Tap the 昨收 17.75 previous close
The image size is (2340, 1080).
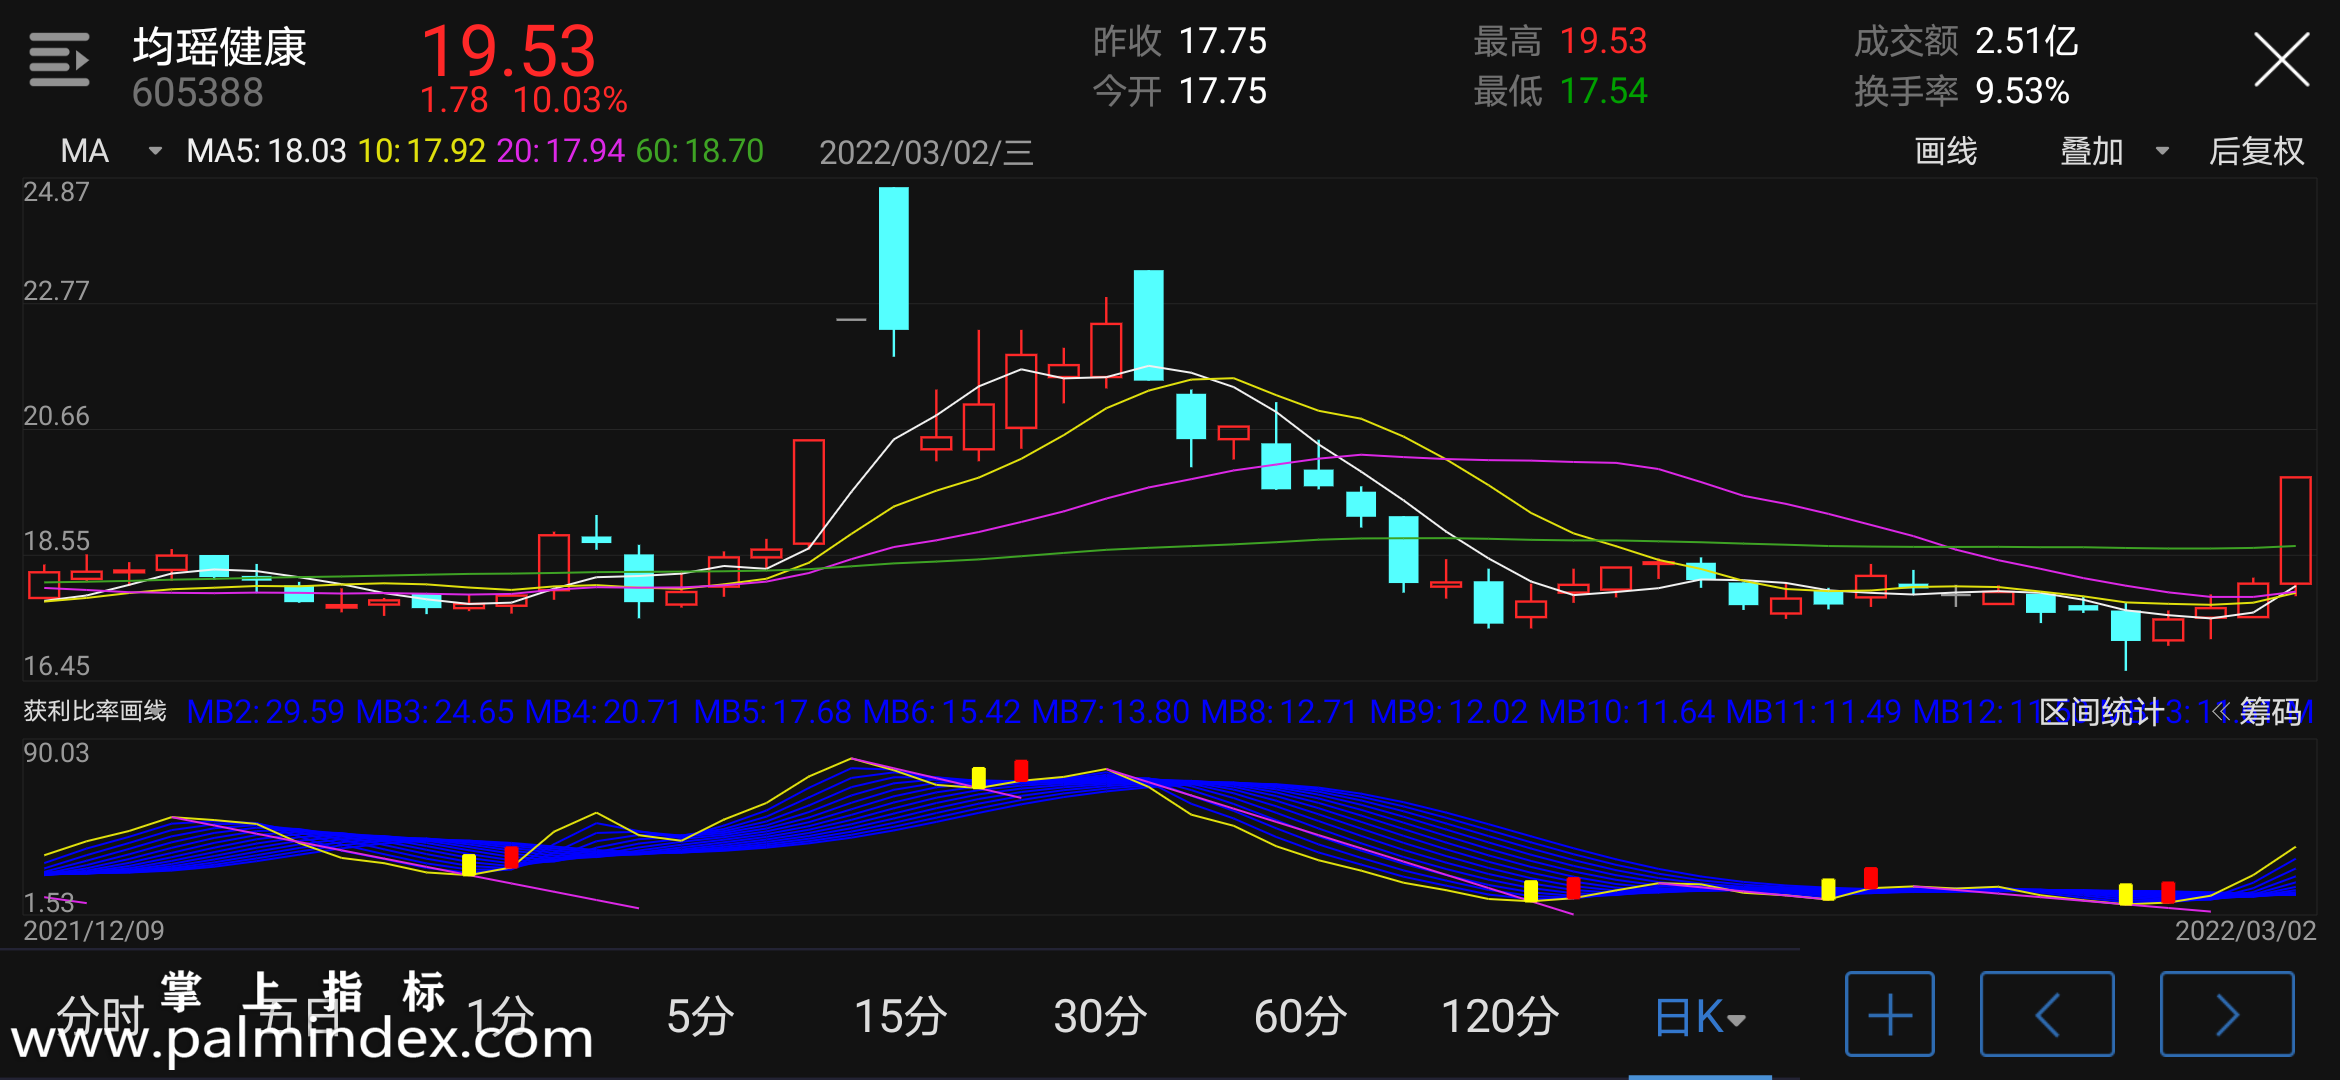point(1180,42)
